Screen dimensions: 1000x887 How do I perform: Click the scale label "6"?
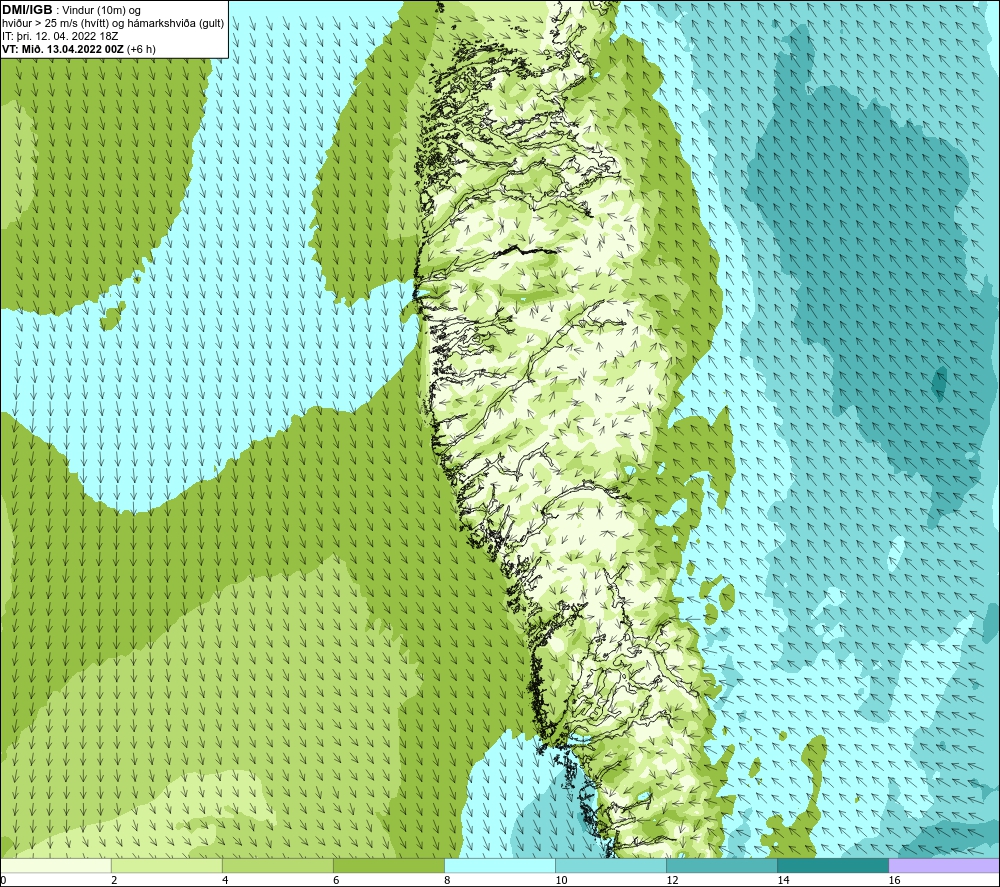(x=336, y=880)
